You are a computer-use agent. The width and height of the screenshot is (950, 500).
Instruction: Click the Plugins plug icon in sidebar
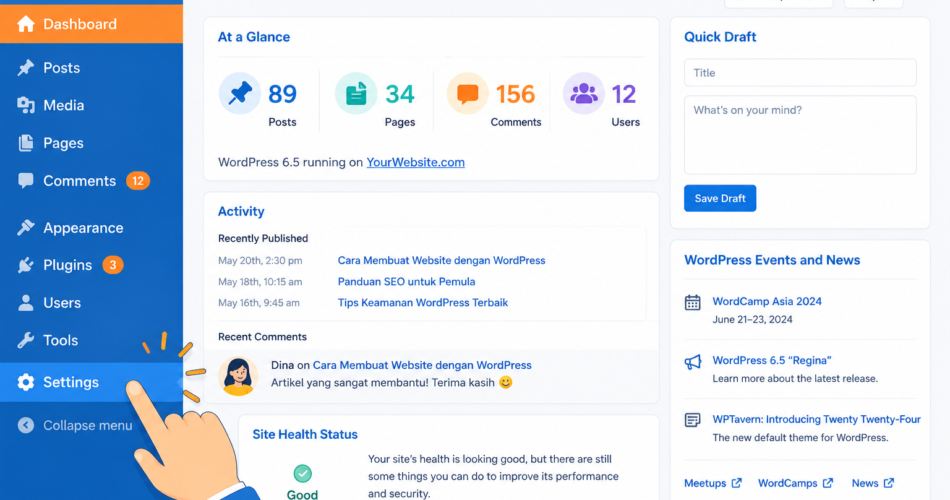[x=25, y=265]
